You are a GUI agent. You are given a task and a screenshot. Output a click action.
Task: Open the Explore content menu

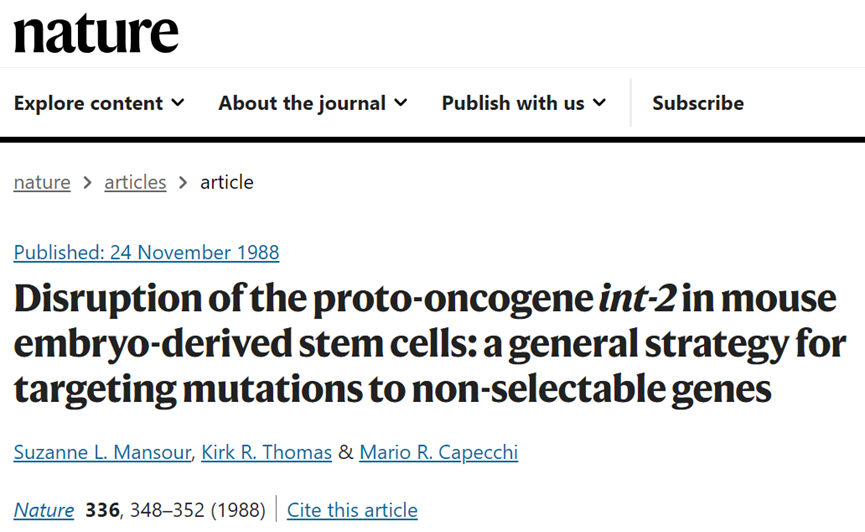(99, 103)
